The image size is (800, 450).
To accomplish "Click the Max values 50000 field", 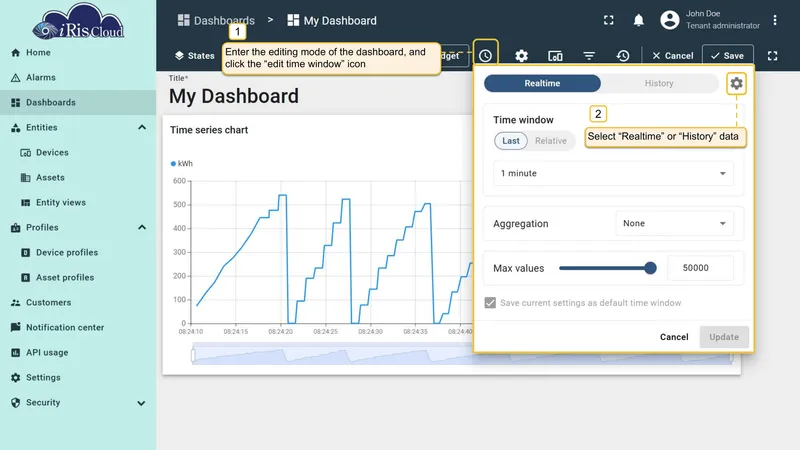I will [x=700, y=268].
